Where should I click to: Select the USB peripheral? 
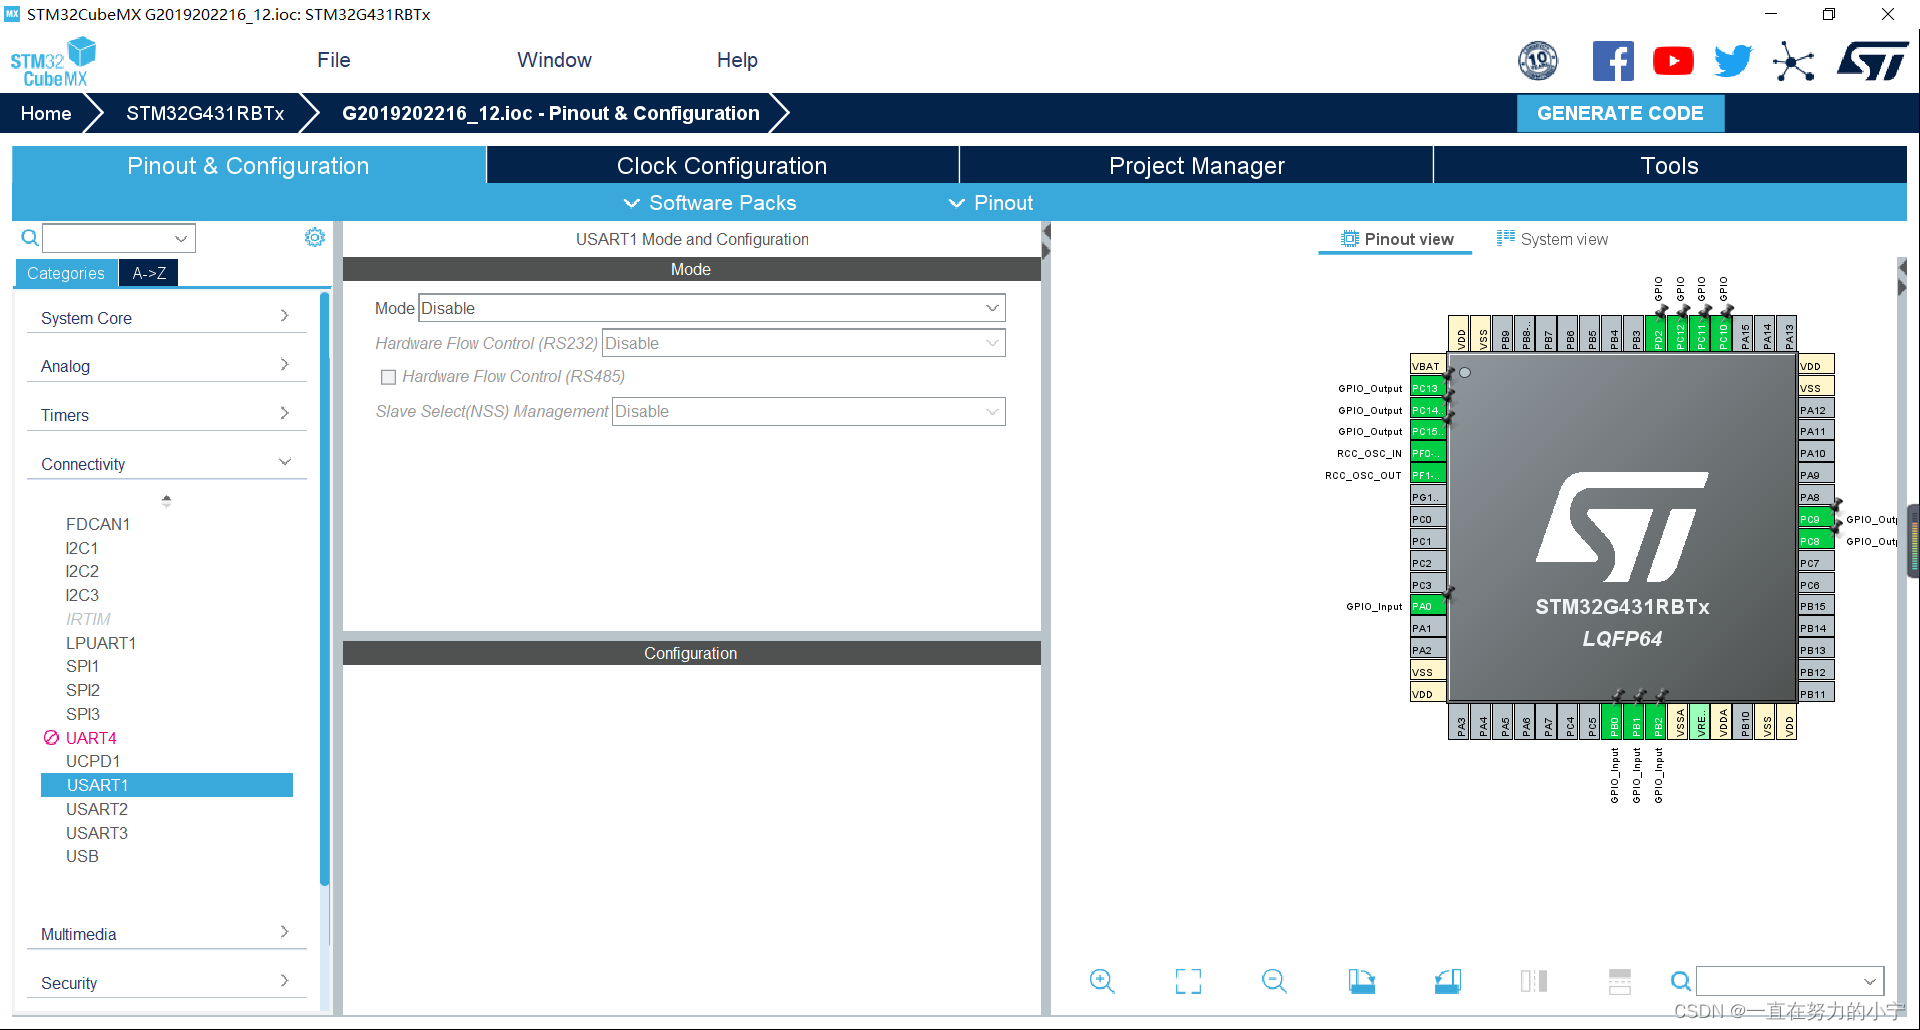point(82,856)
